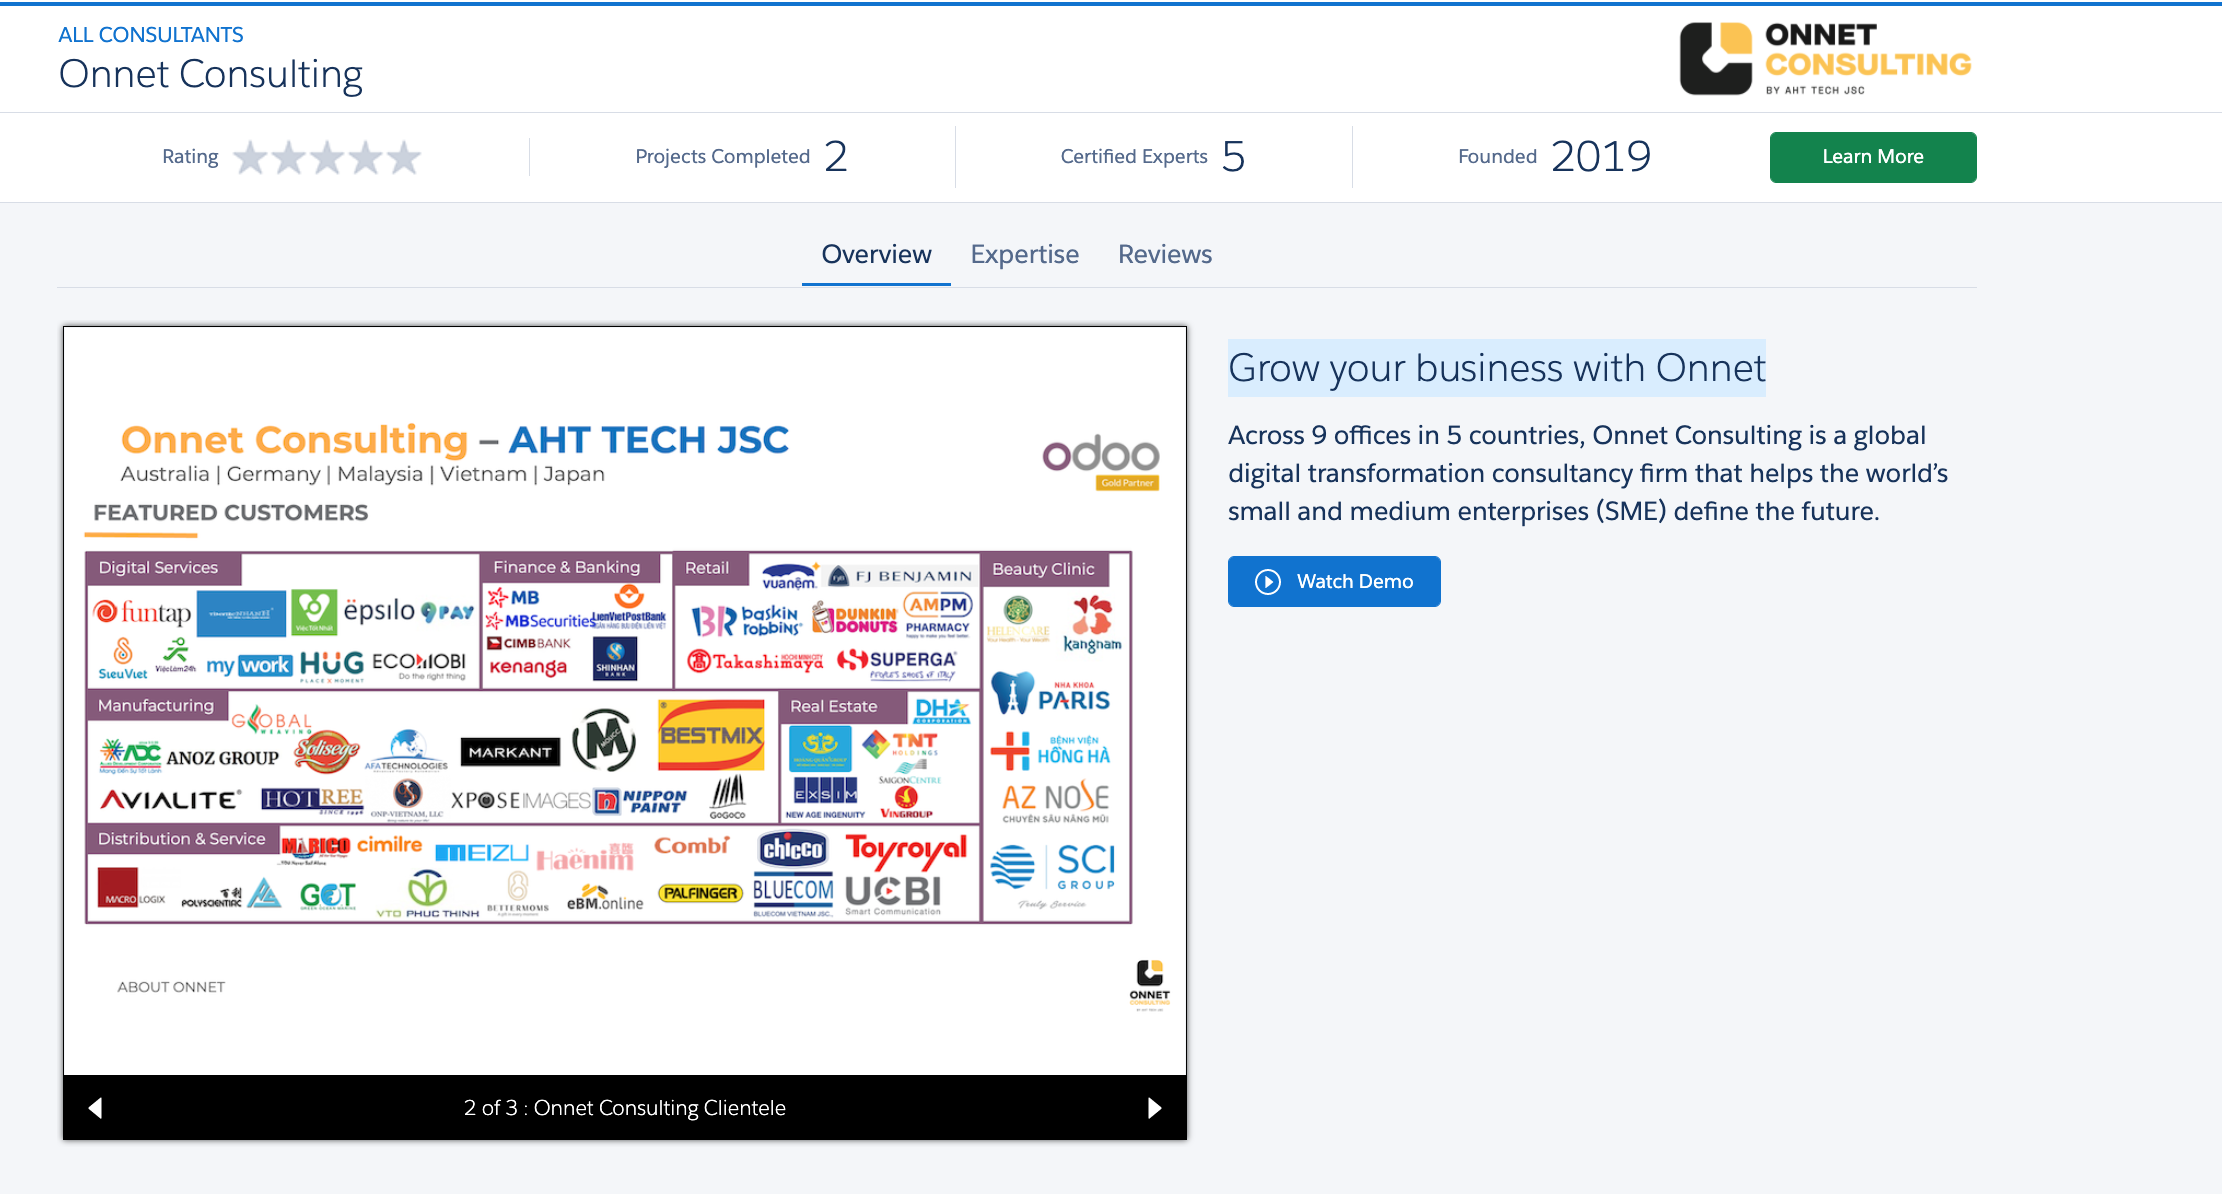
Task: Click the play icon on Watch Demo
Action: (x=1267, y=582)
